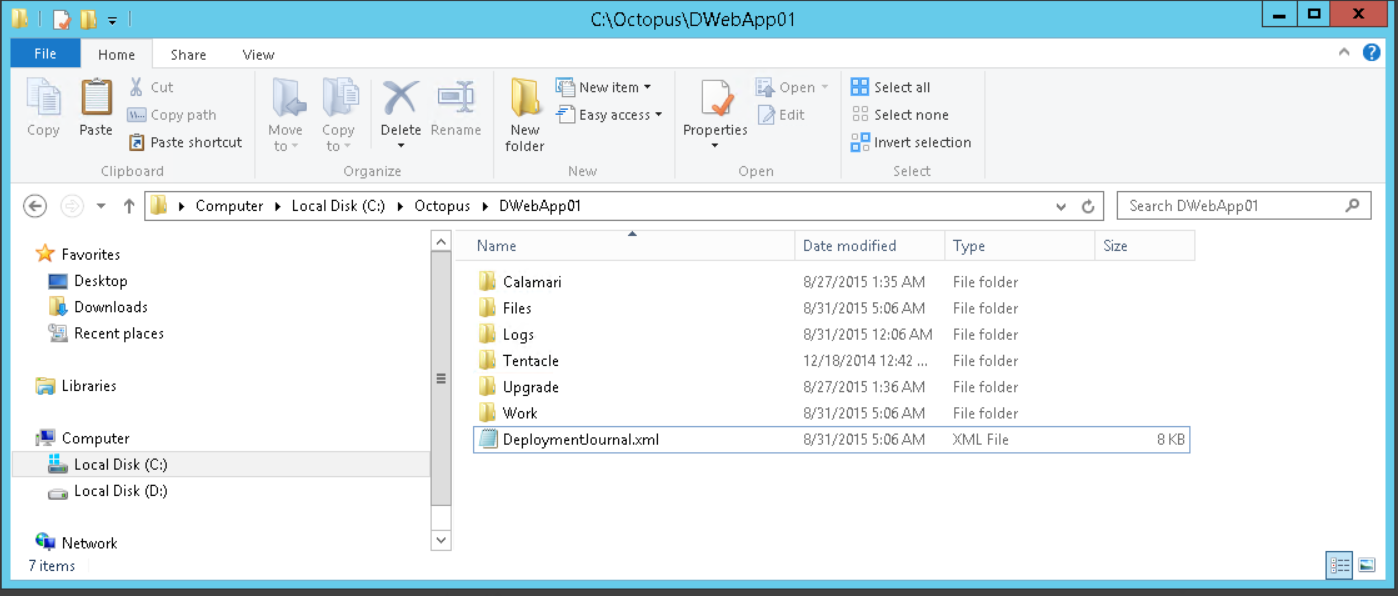Select Local Disk (D:) in navigation pane
This screenshot has width=1398, height=596.
[120, 491]
